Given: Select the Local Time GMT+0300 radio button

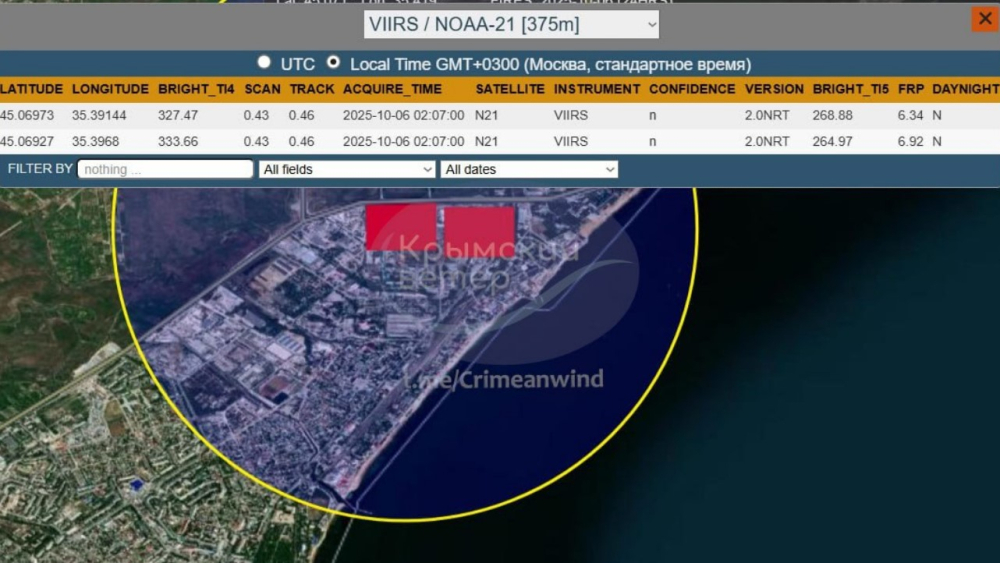Looking at the screenshot, I should [333, 63].
